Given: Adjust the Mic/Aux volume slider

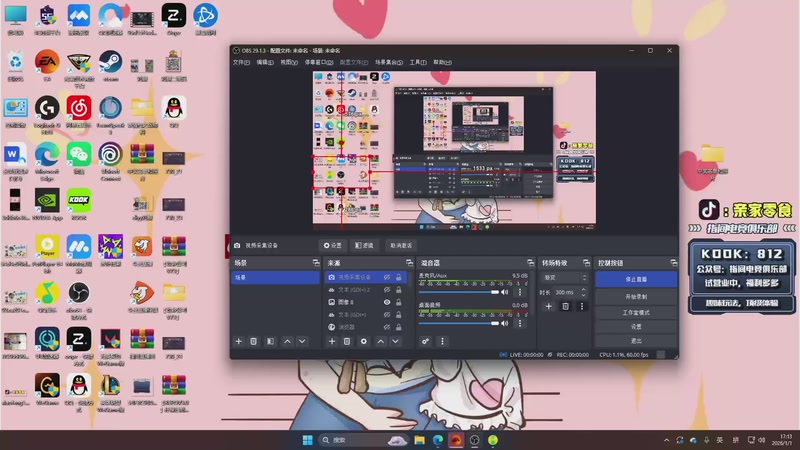Looking at the screenshot, I should pyautogui.click(x=458, y=292).
